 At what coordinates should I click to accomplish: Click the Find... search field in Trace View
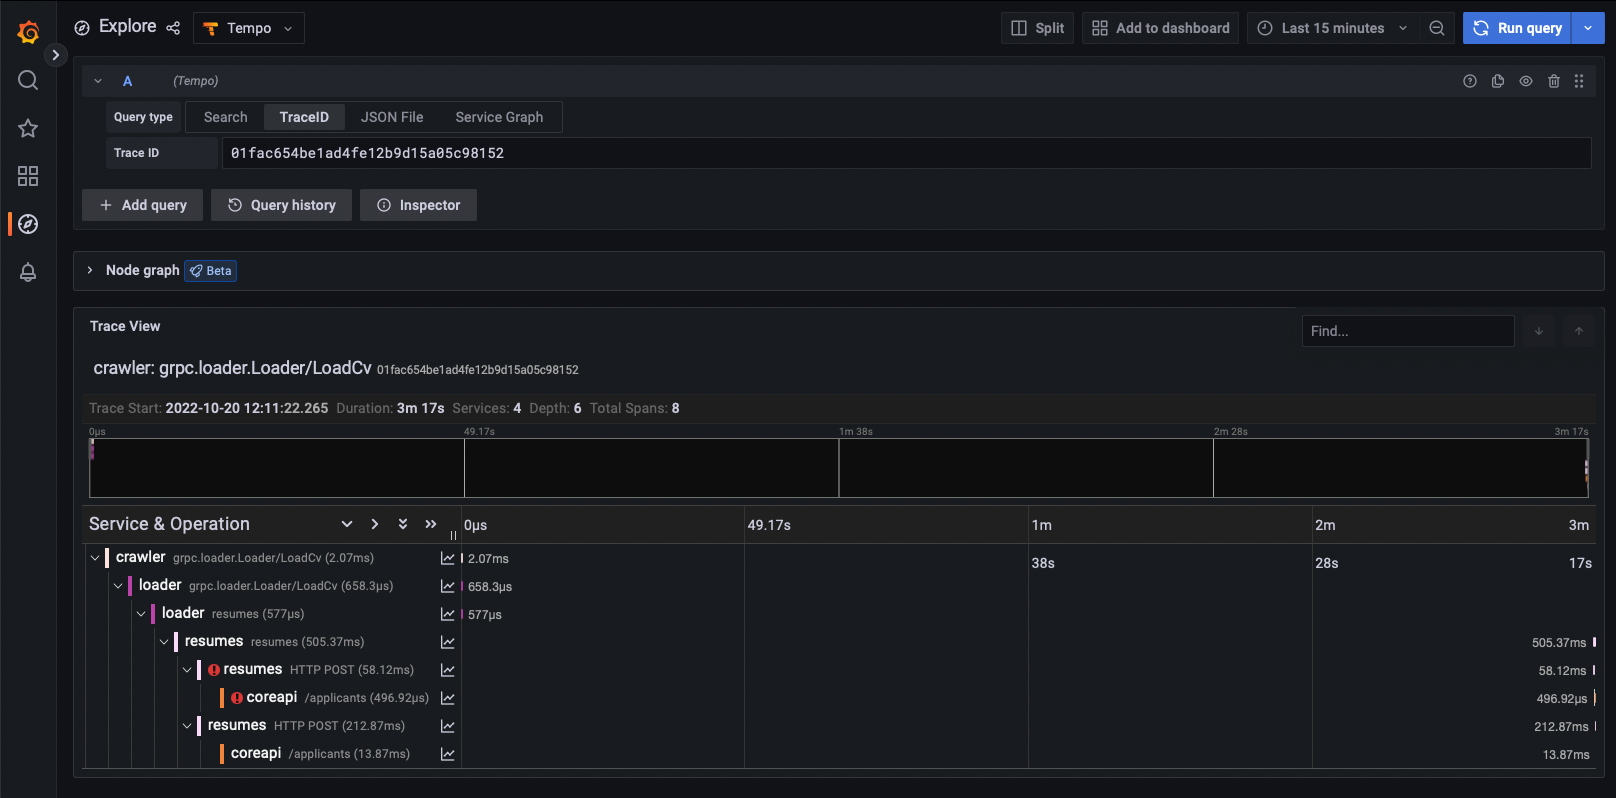[x=1408, y=331]
